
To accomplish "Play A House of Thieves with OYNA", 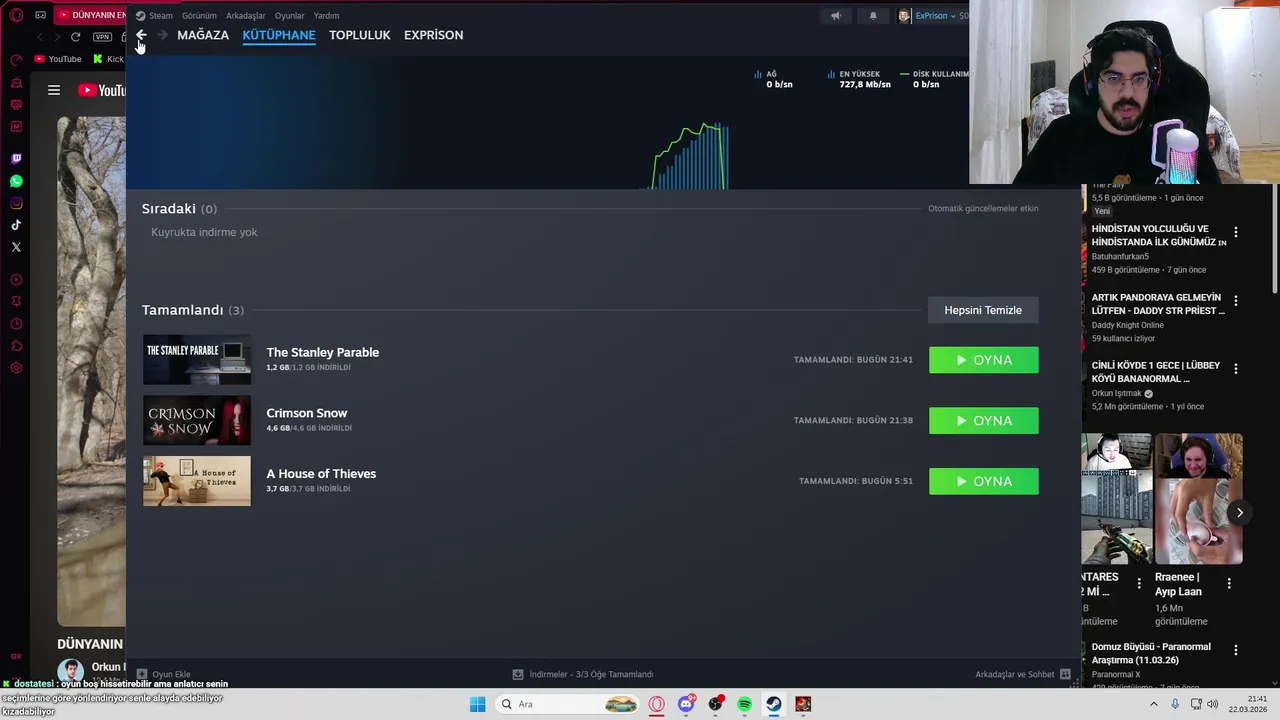I will (x=984, y=482).
